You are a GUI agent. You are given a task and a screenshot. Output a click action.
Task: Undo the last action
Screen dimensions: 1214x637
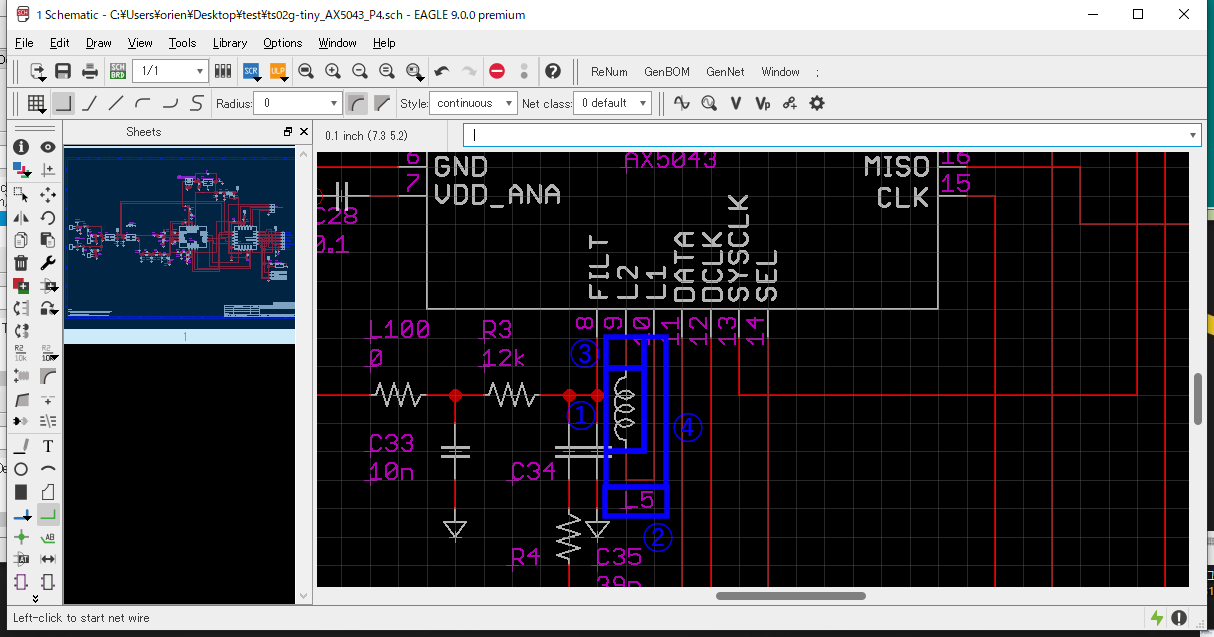[442, 72]
